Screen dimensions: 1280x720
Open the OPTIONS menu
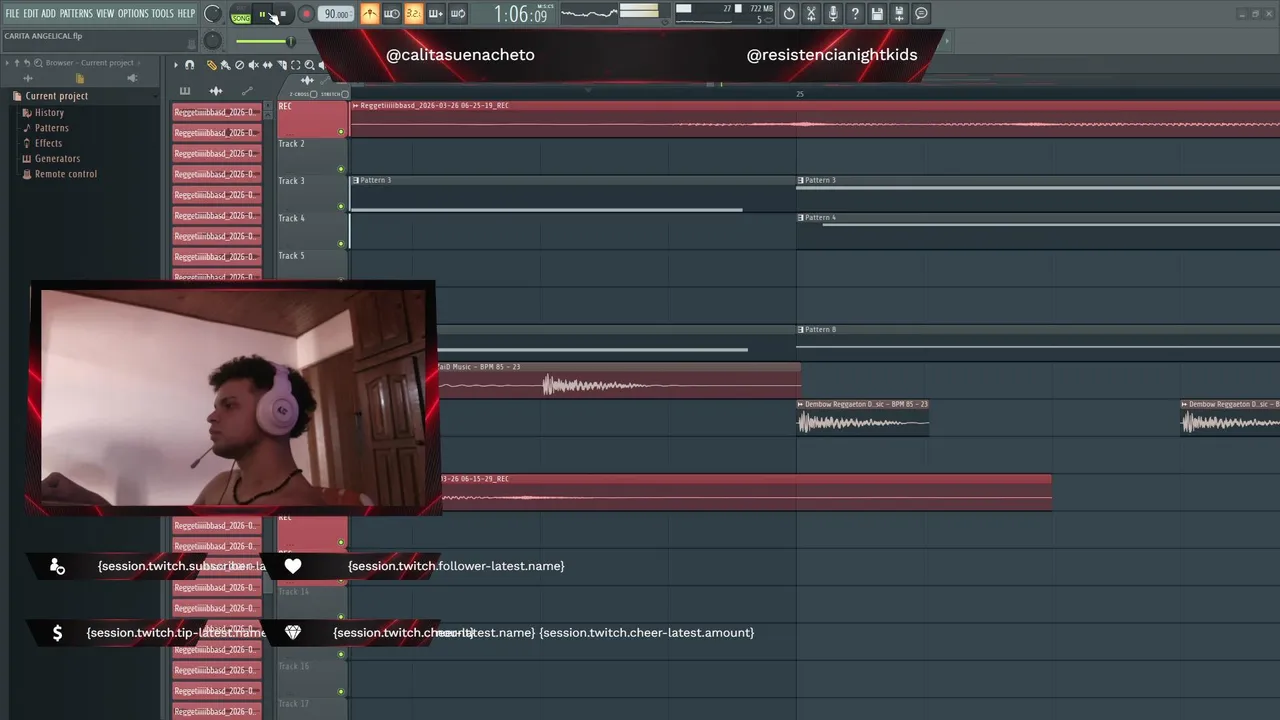pyautogui.click(x=133, y=14)
